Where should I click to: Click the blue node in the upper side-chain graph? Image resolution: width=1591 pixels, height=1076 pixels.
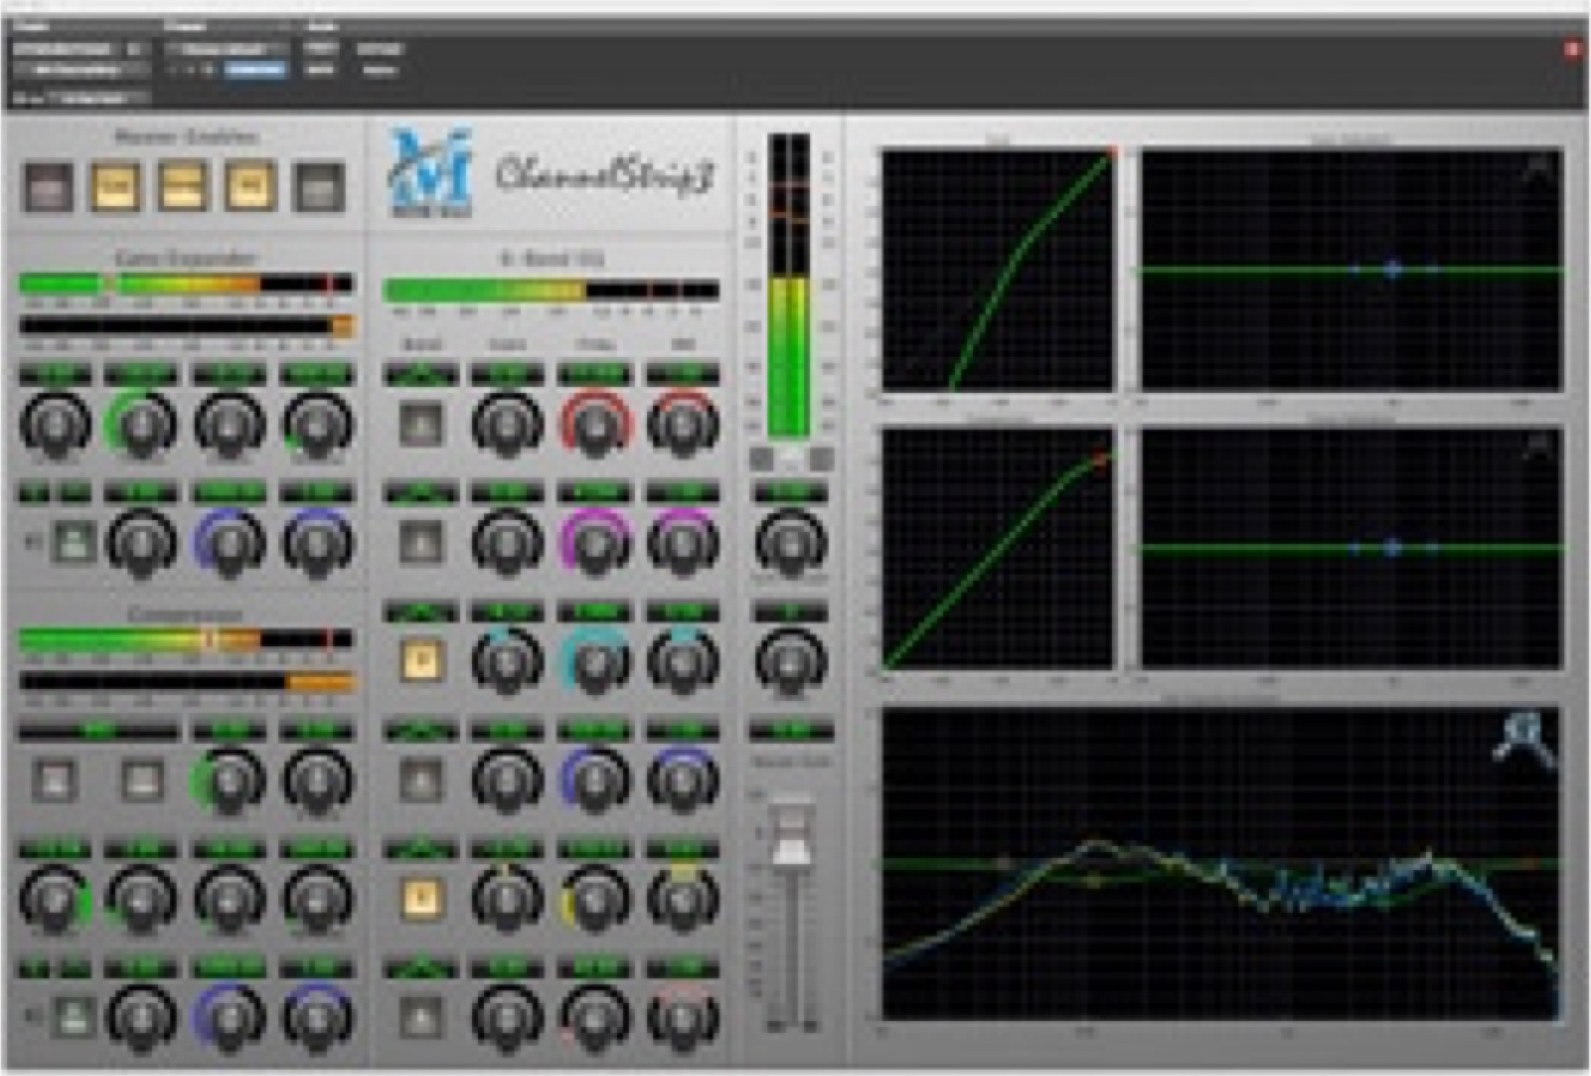click(x=1392, y=269)
